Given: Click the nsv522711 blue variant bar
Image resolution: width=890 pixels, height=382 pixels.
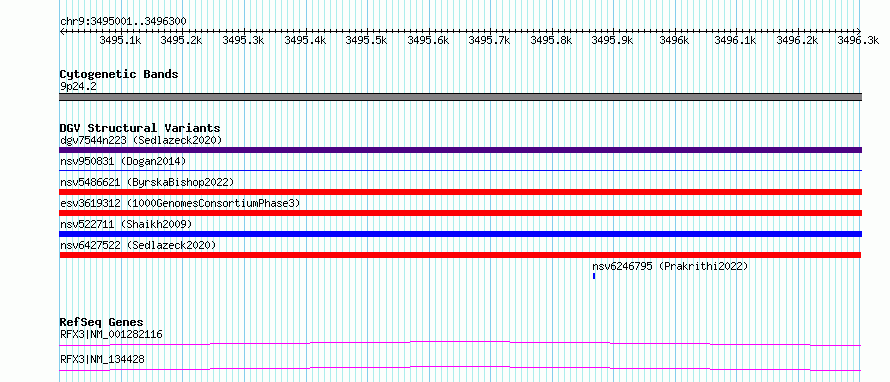Looking at the screenshot, I should click(460, 234).
